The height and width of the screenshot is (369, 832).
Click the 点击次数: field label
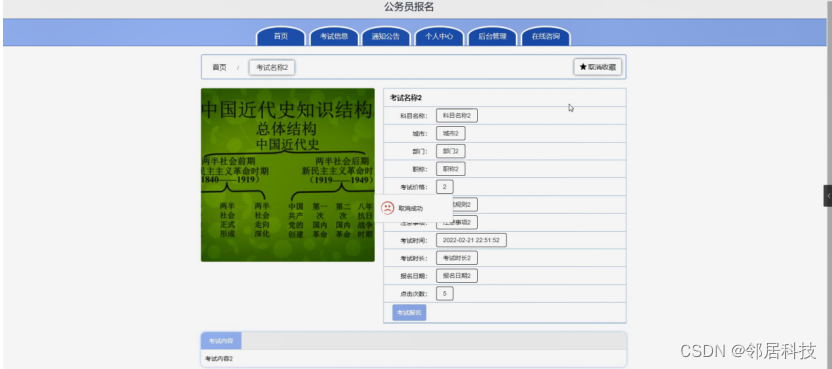click(414, 294)
